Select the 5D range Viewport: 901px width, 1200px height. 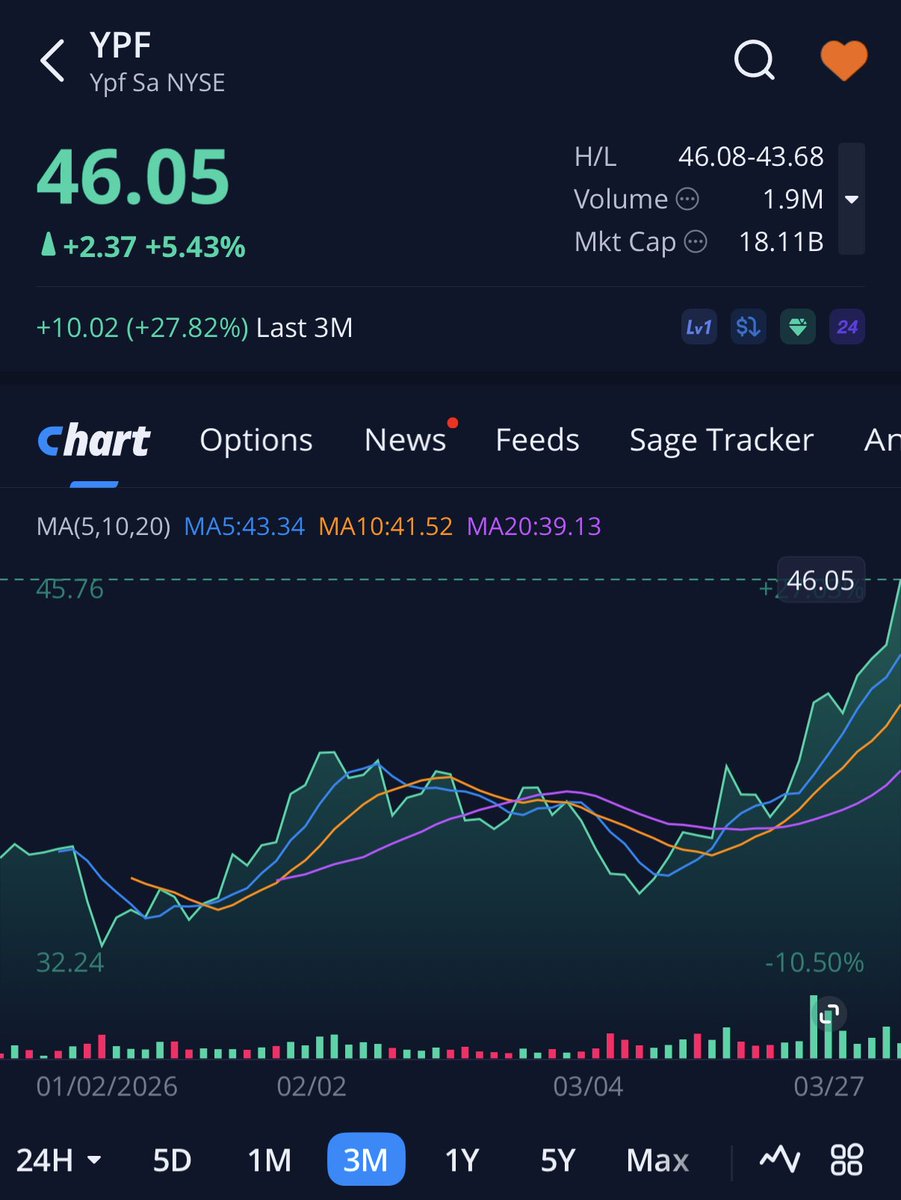point(172,1160)
